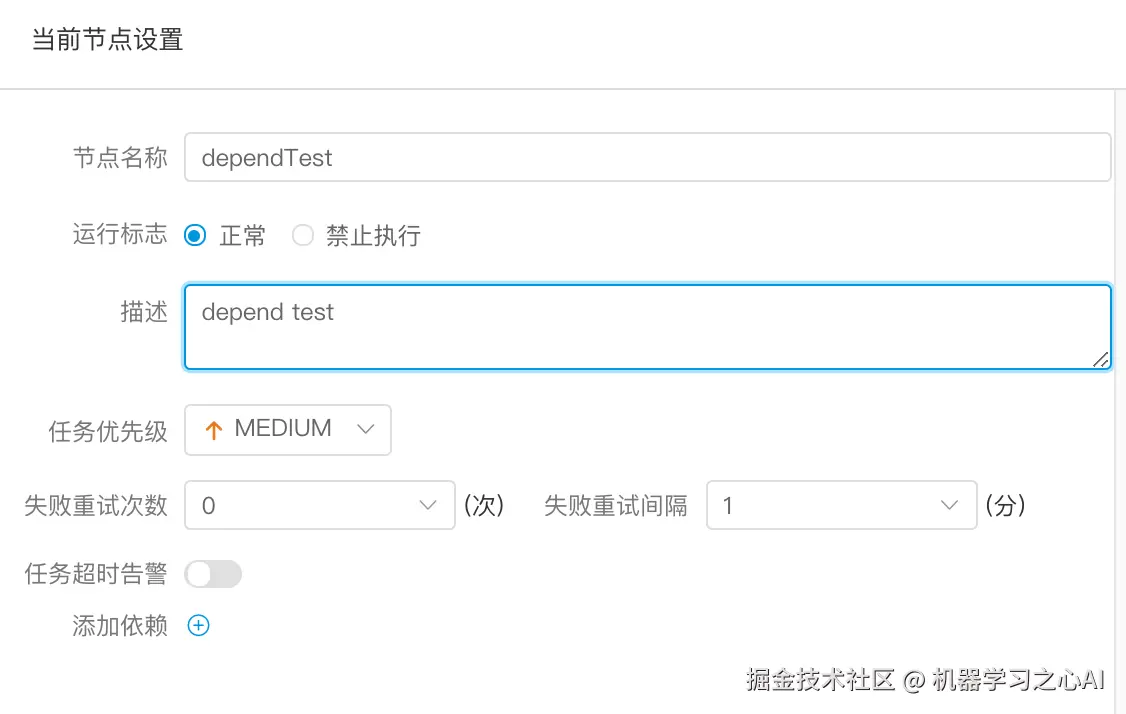Click the 运行标志 field label
Viewport: 1126px width, 714px height.
(119, 236)
